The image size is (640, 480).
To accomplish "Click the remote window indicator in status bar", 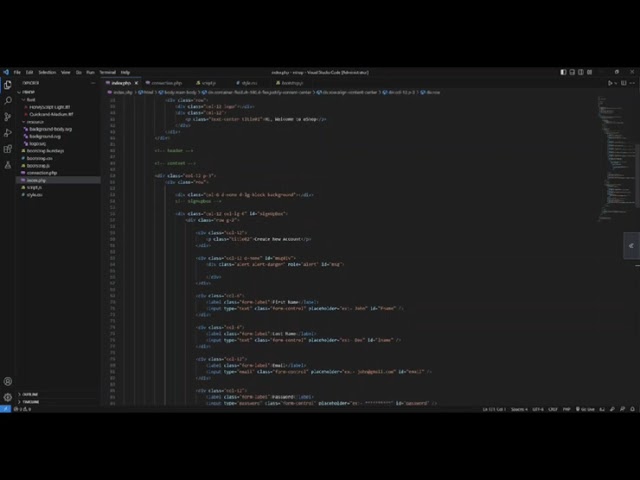I will coord(5,409).
